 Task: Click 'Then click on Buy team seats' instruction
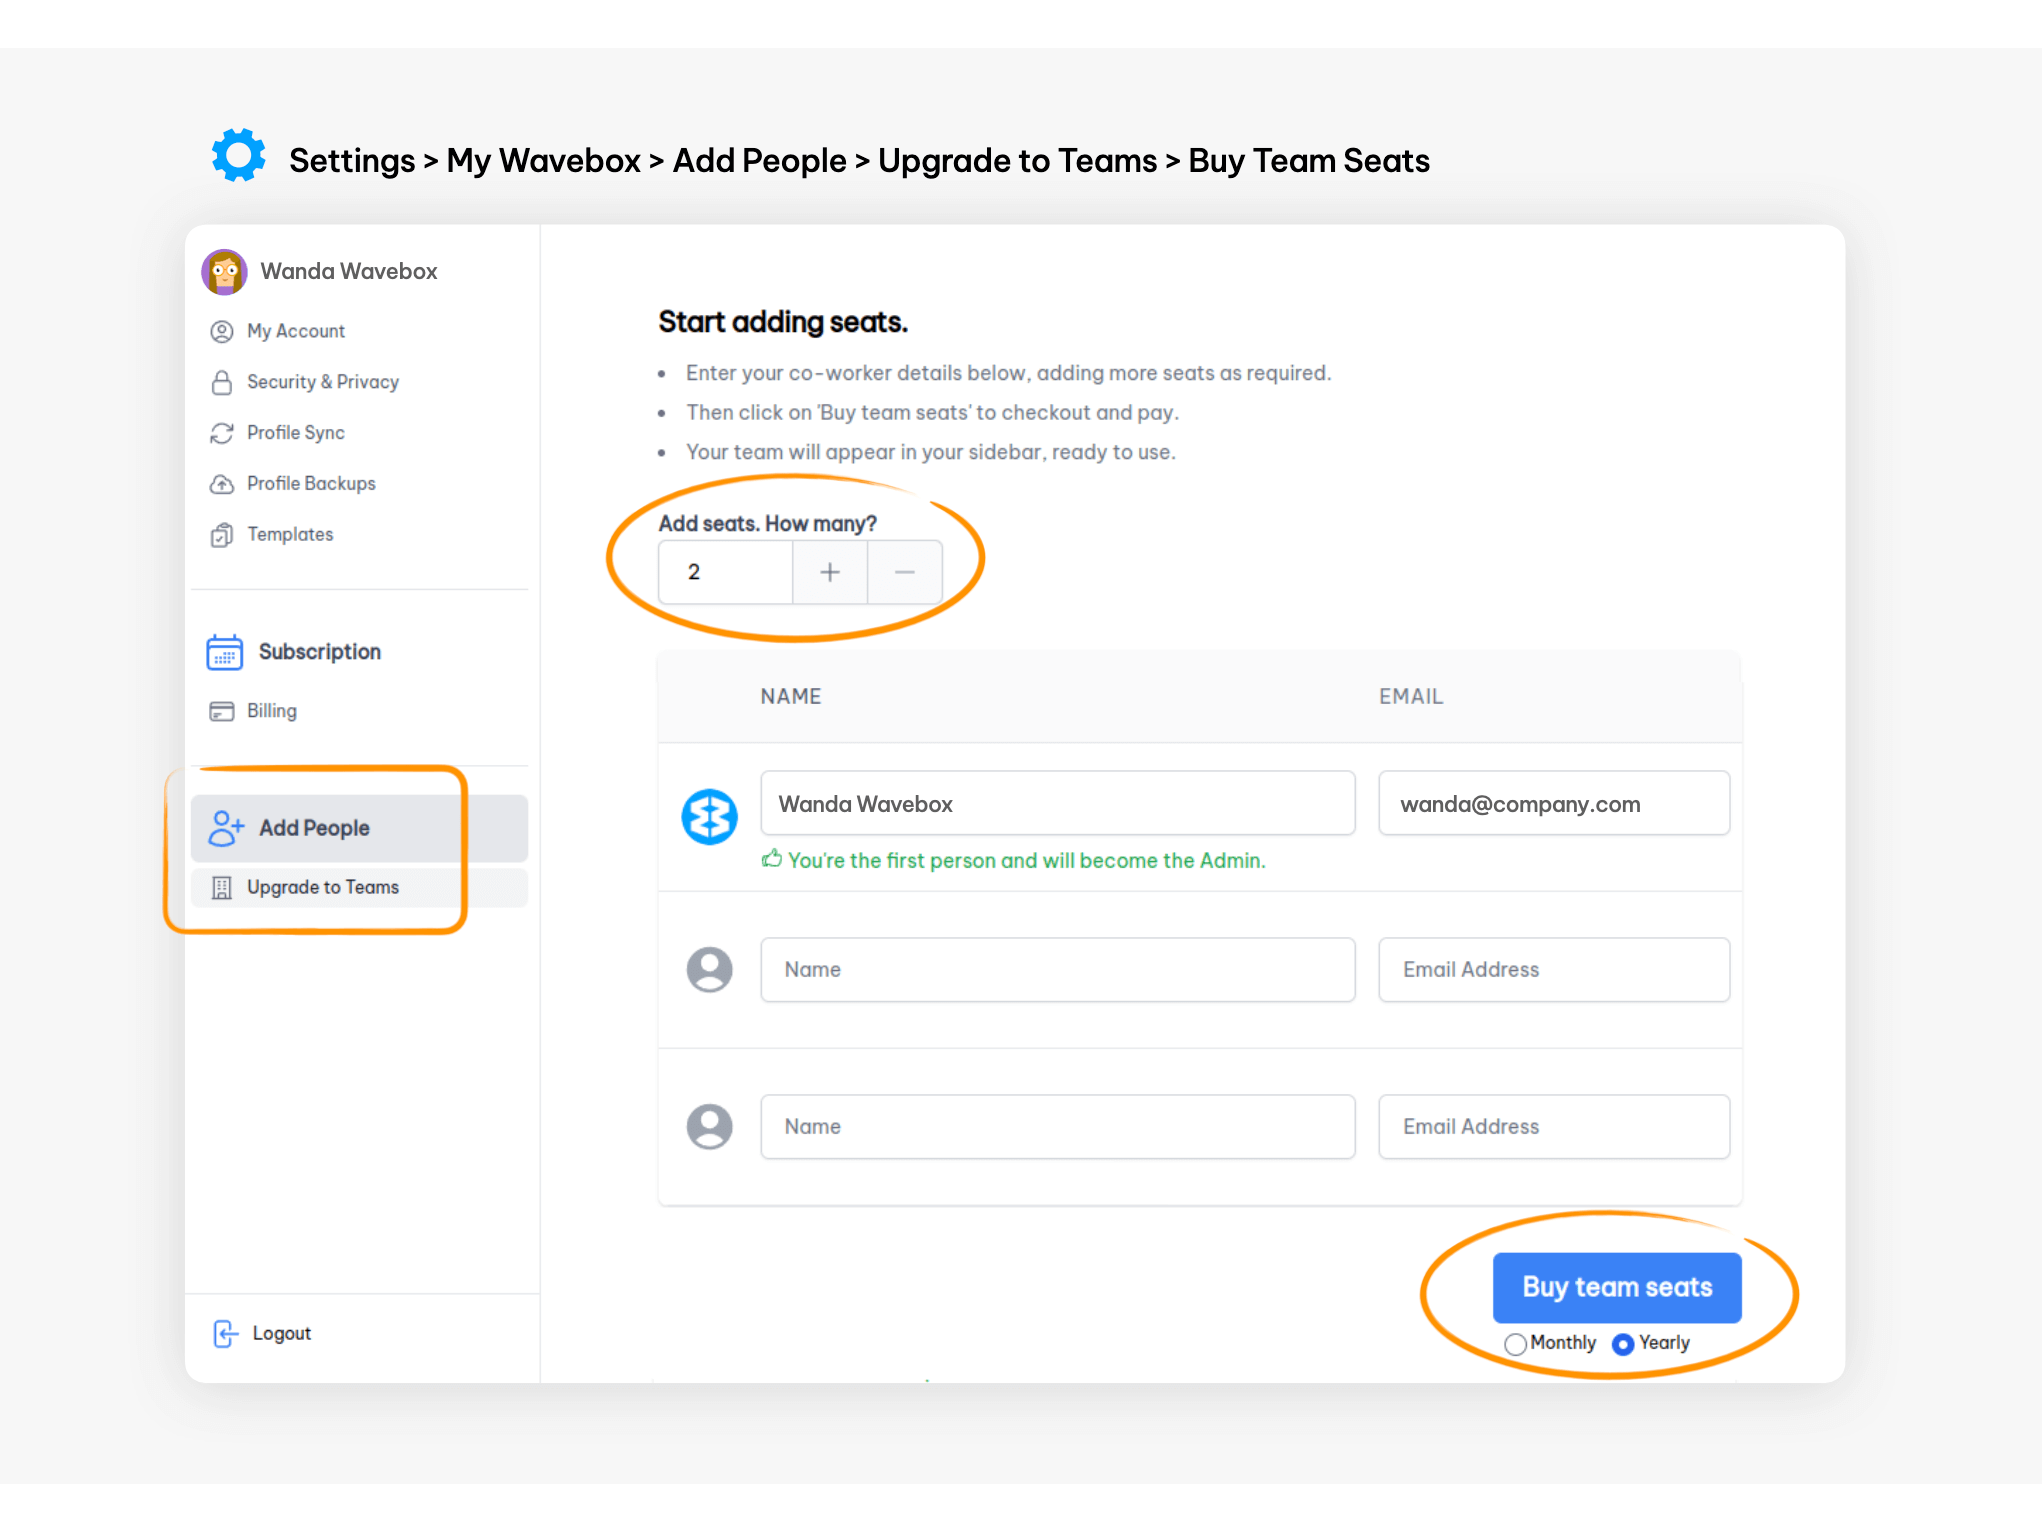pos(932,412)
